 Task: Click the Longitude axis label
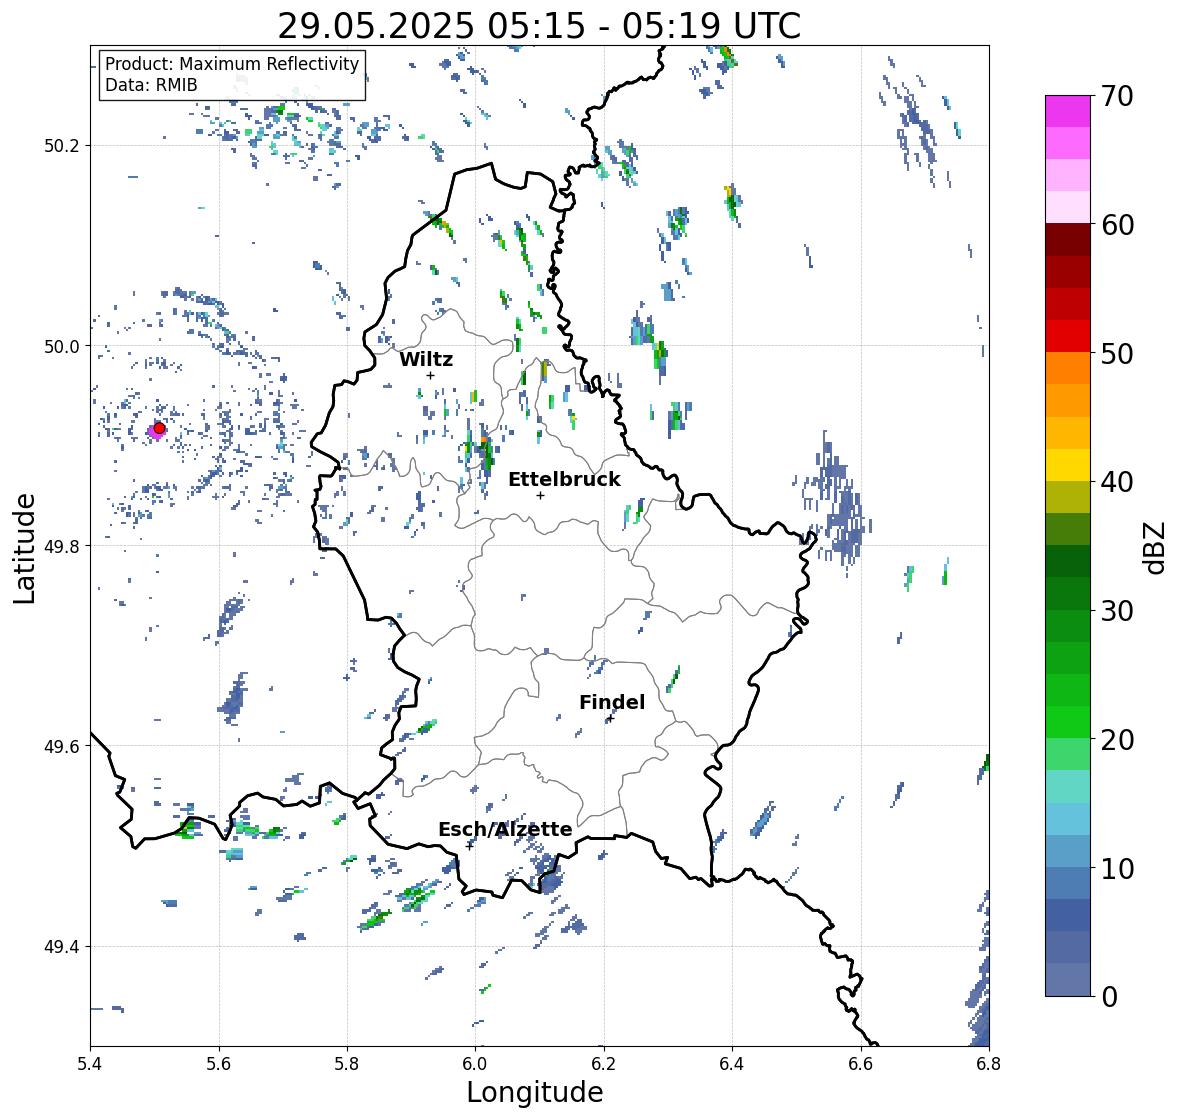(535, 1092)
